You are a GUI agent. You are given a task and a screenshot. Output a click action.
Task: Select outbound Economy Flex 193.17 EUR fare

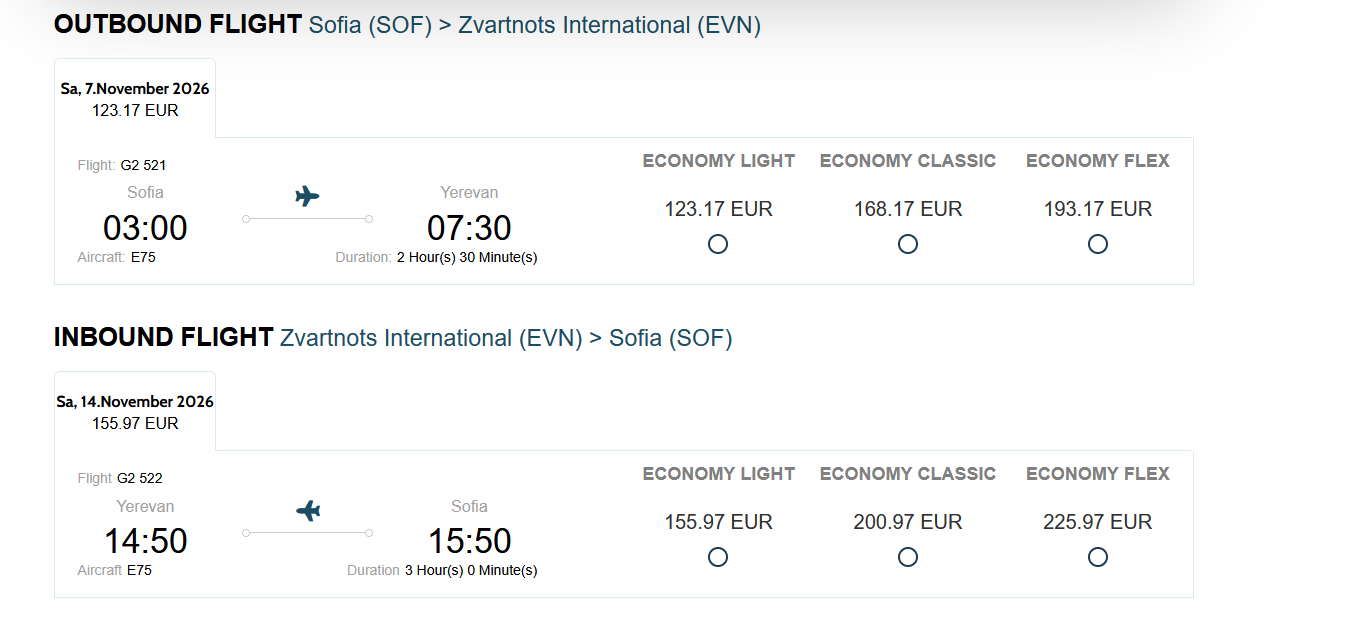[1098, 244]
